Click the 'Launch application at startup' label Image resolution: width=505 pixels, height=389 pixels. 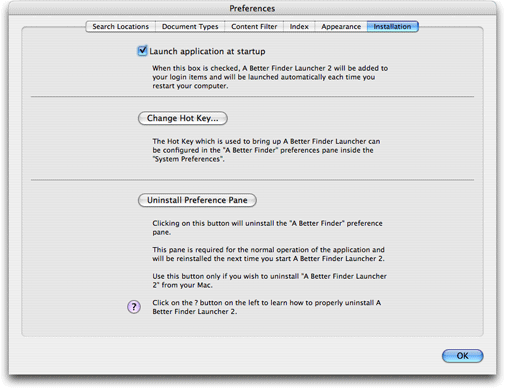207,51
